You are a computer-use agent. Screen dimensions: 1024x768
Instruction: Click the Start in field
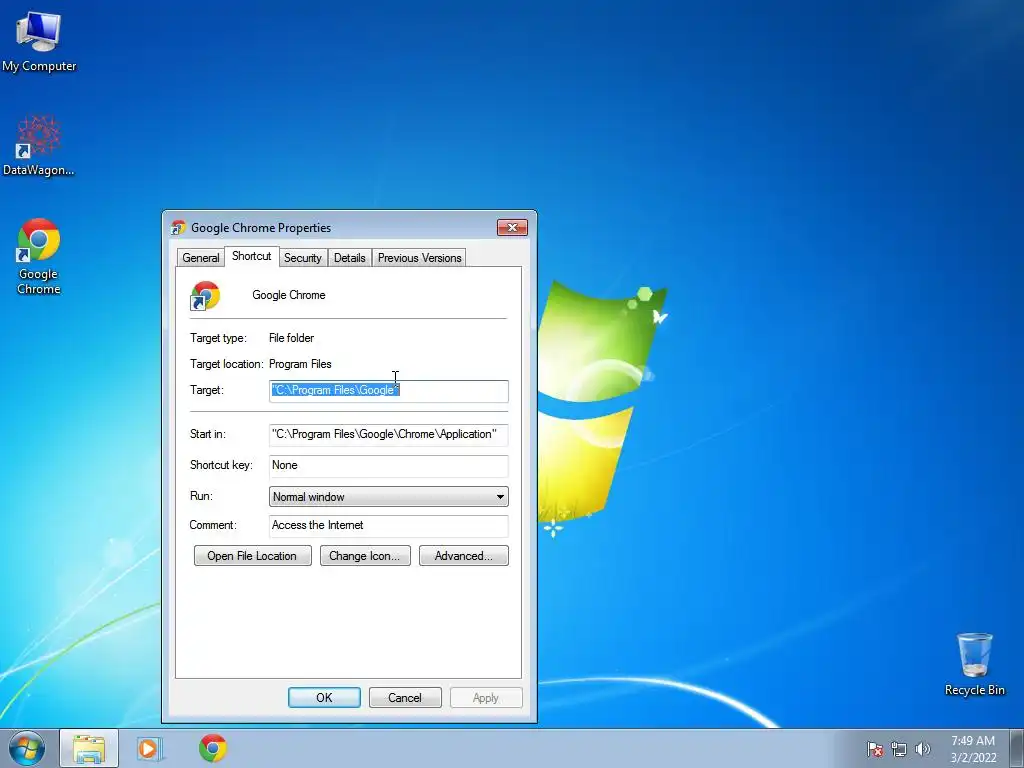[x=389, y=434]
